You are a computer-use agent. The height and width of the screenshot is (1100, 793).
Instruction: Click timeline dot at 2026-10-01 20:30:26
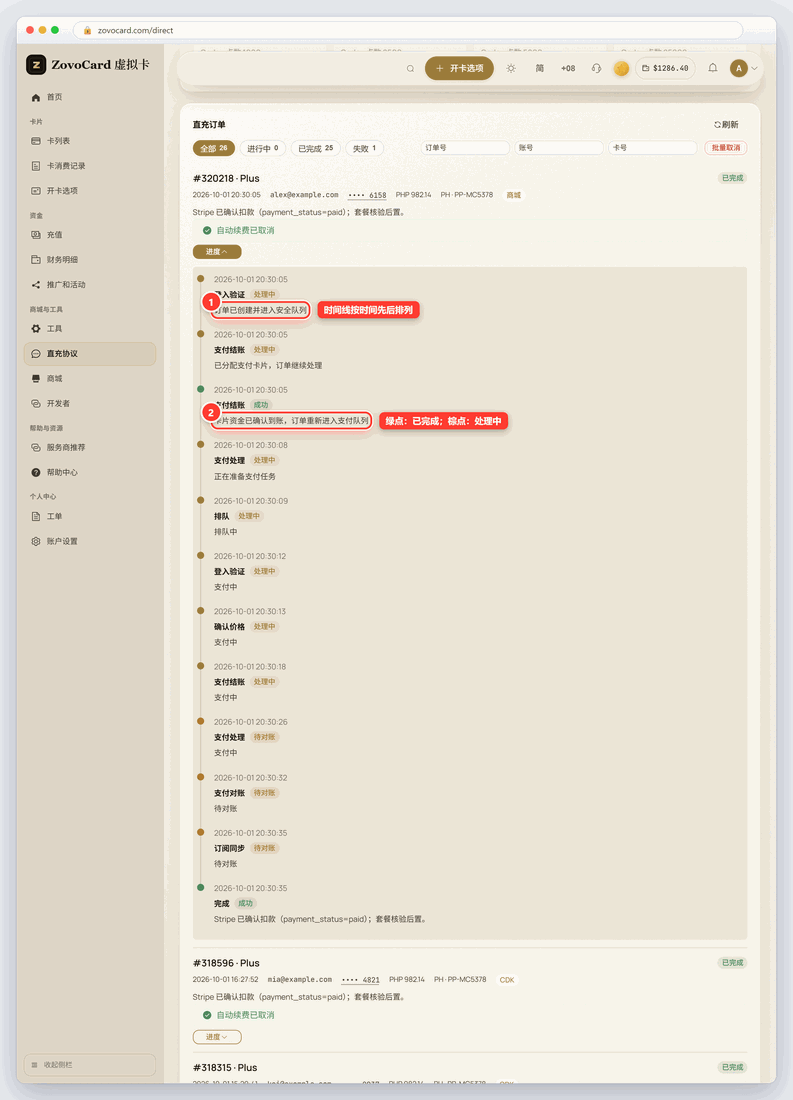[x=201, y=721]
